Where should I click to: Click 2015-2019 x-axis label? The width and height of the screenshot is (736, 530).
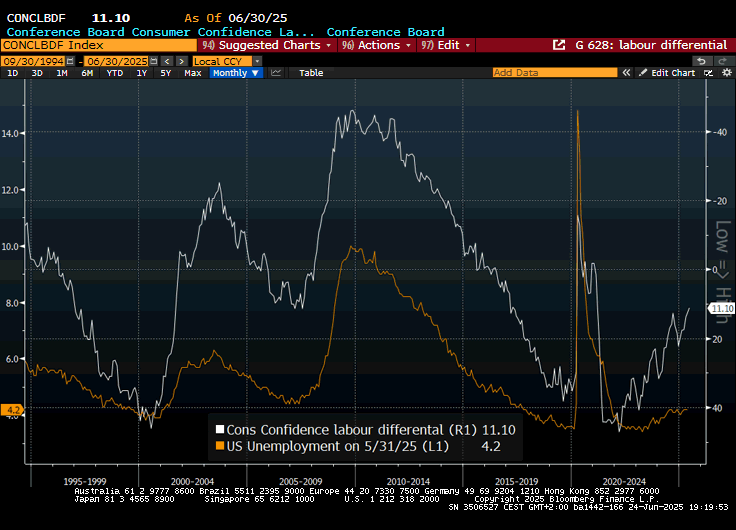[x=516, y=482]
